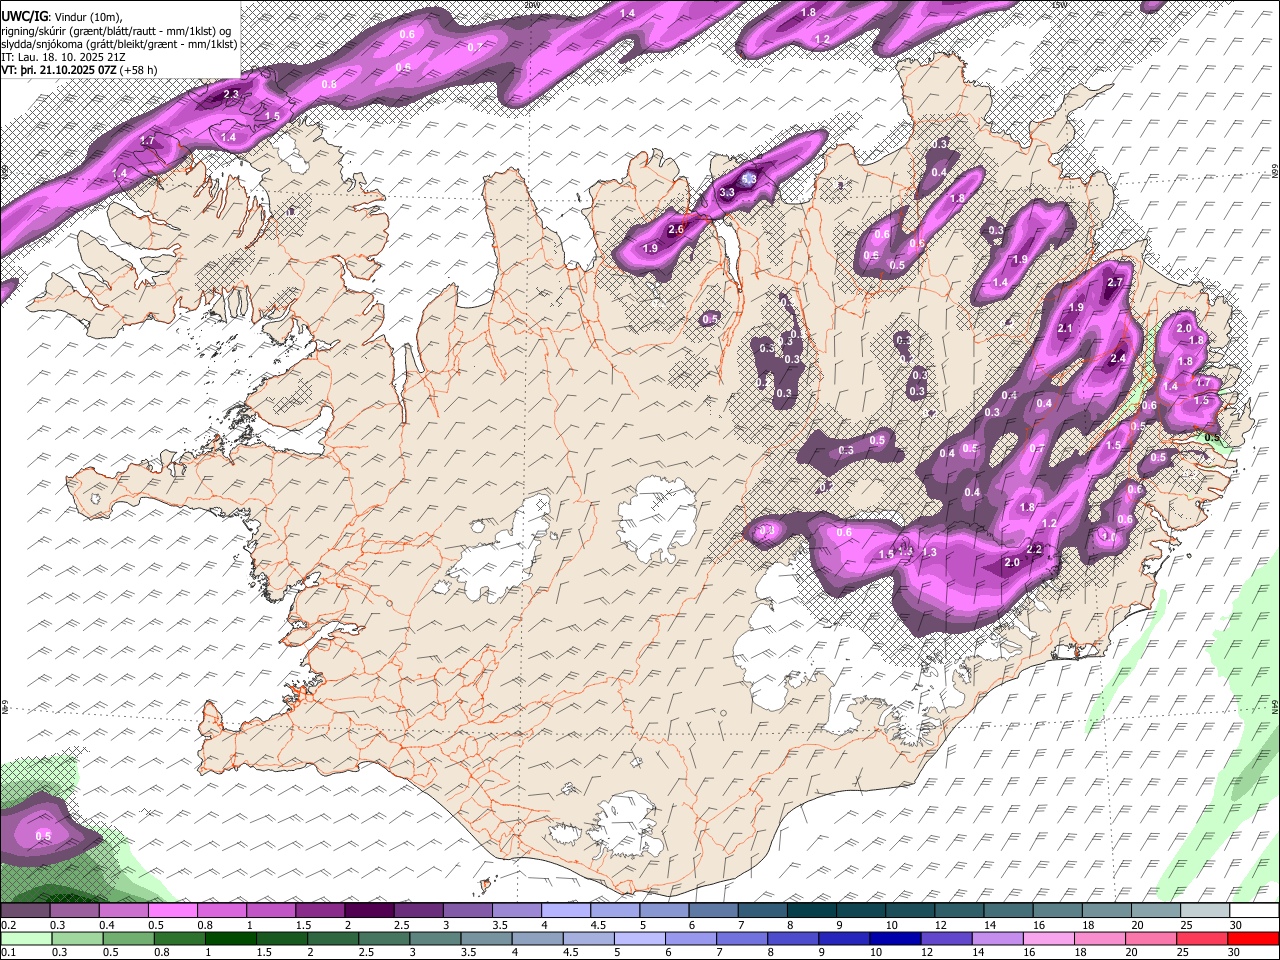Viewport: 1280px width, 960px height.
Task: Click the purple 12 swatch in the rain scale
Action: (945, 938)
